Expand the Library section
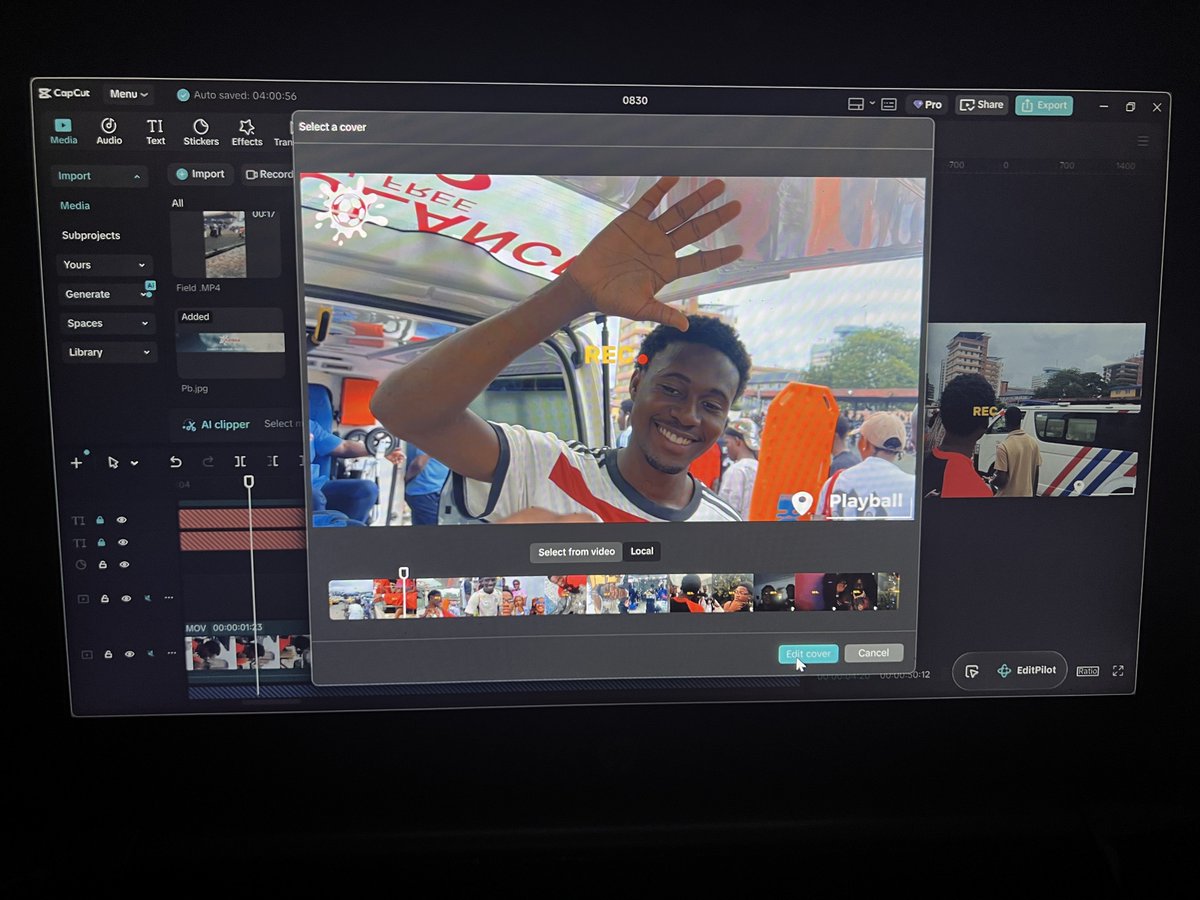 (107, 352)
